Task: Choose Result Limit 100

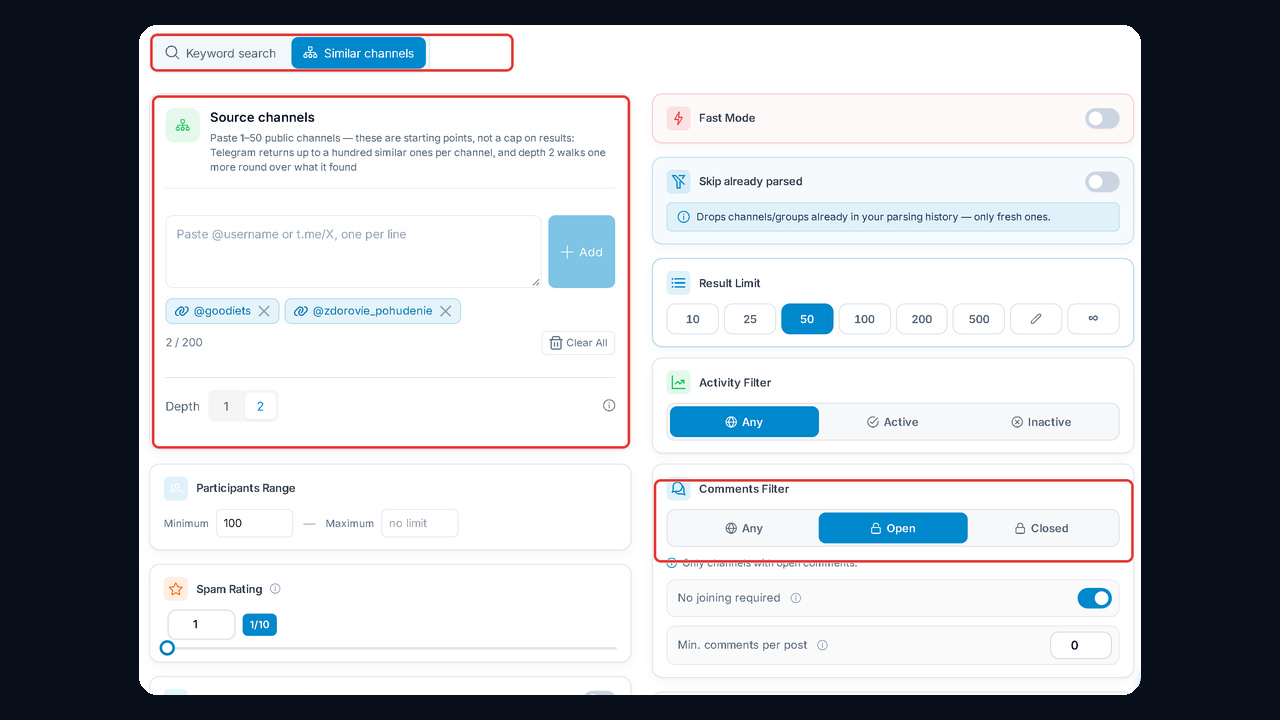Action: 865,319
